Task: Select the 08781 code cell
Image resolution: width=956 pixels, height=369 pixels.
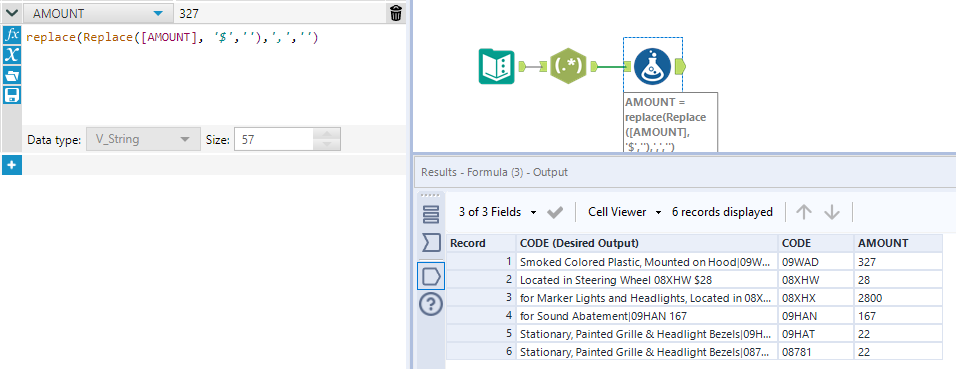Action: [816, 352]
